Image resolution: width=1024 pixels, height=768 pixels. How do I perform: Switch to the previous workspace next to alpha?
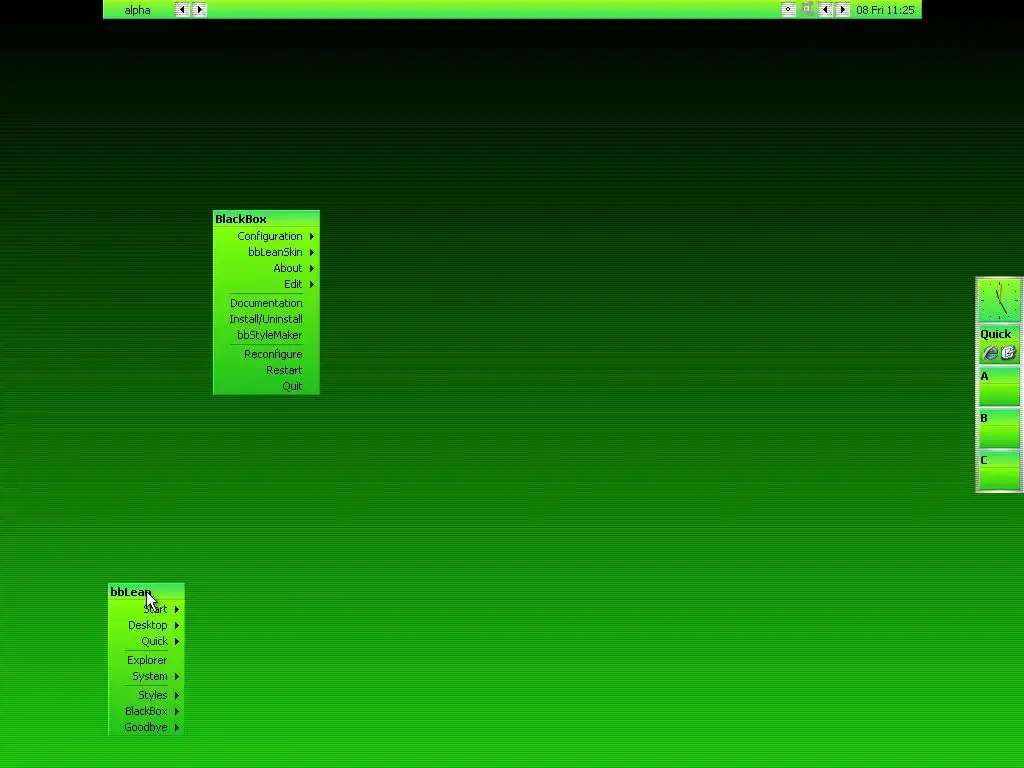(182, 10)
